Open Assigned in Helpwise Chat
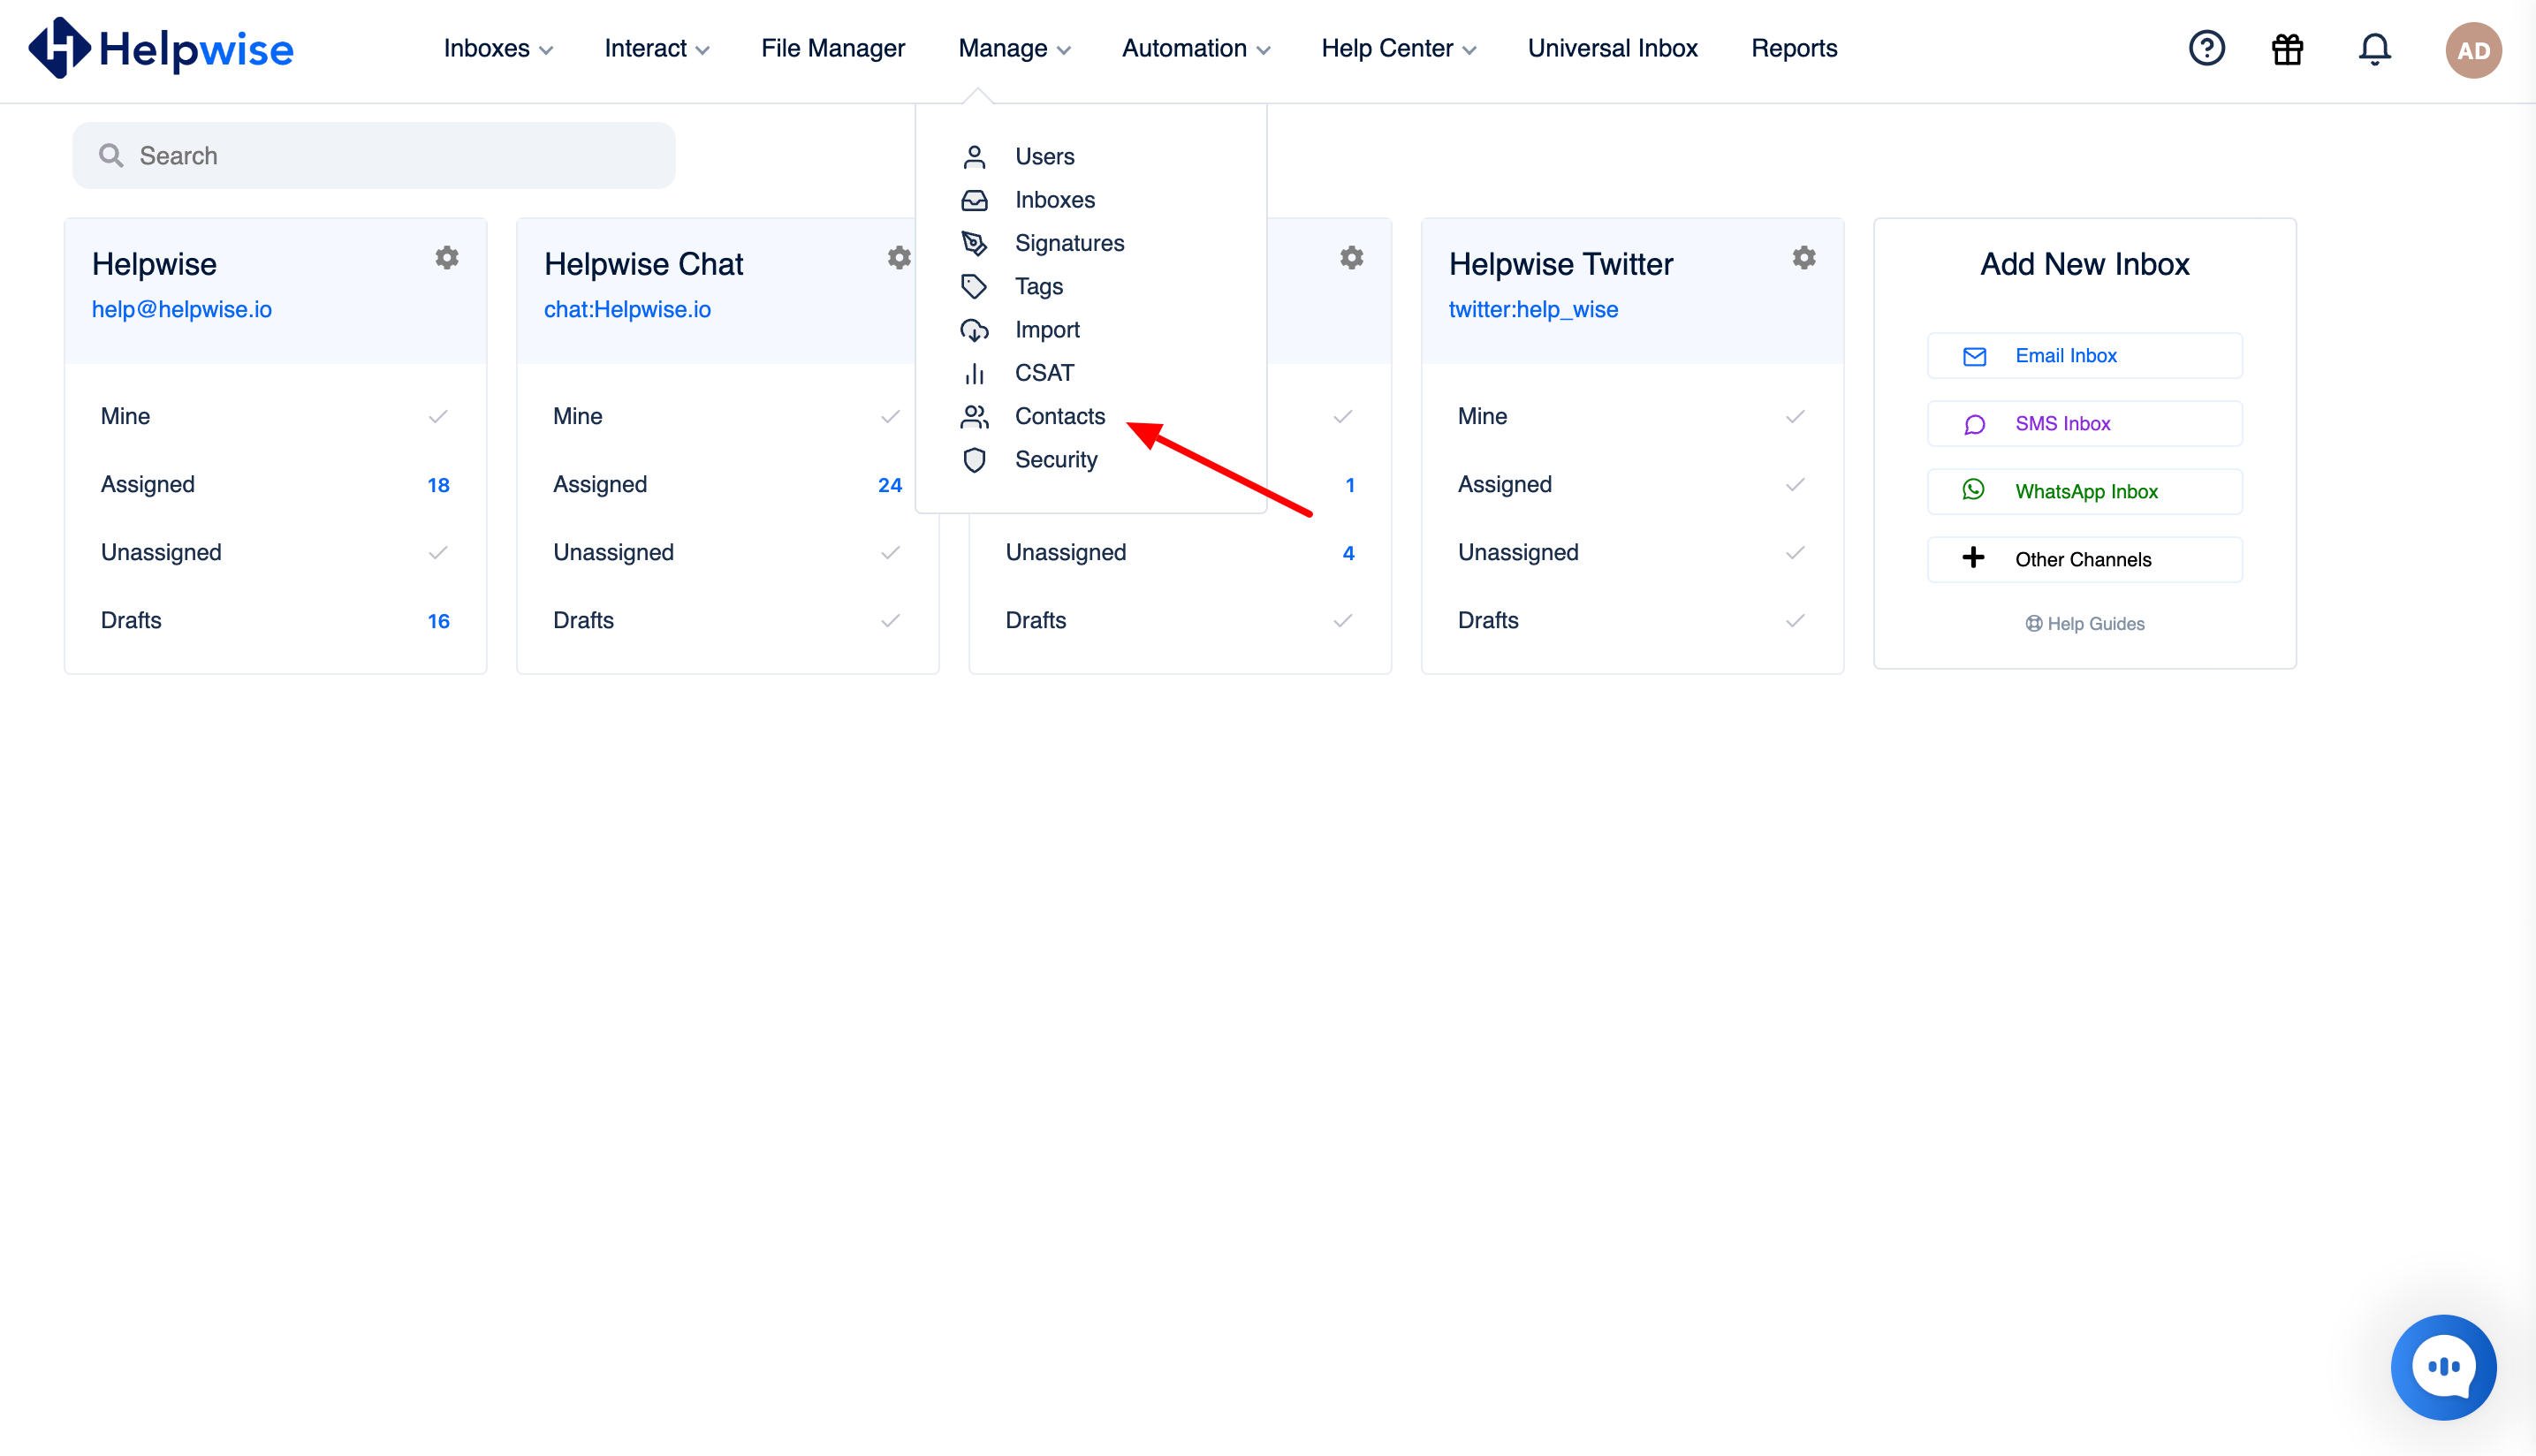 pyautogui.click(x=727, y=485)
